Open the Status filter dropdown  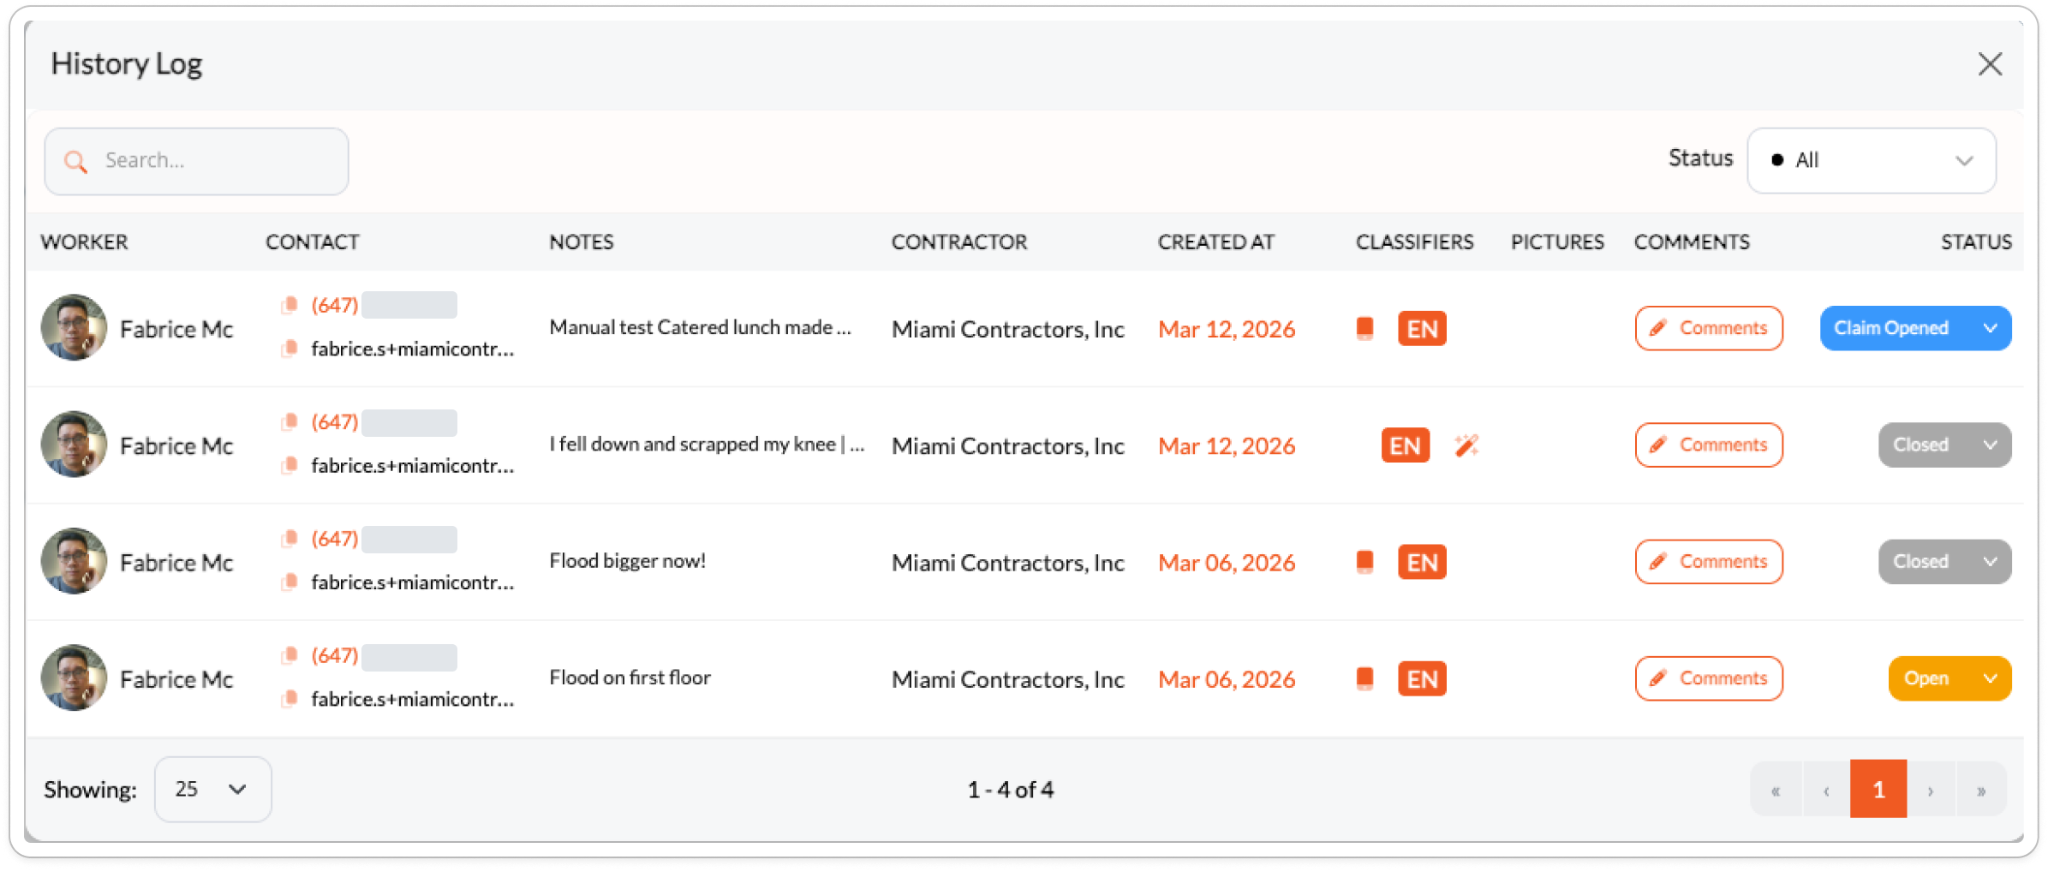1870,160
